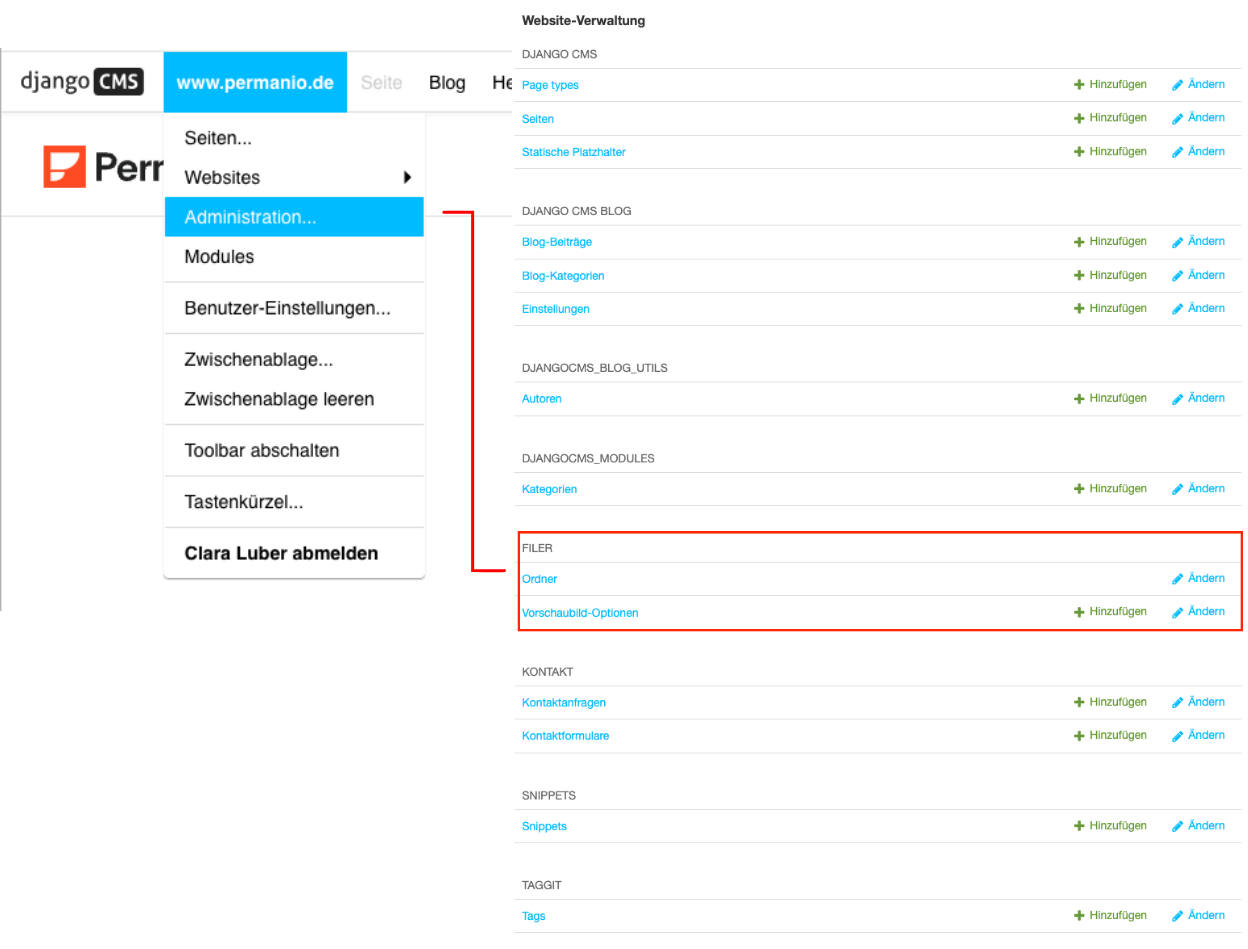
Task: Click Ändern pencil for Ordner
Action: pos(1198,579)
